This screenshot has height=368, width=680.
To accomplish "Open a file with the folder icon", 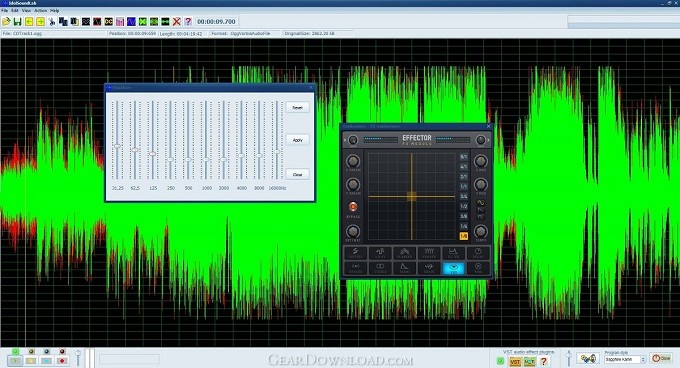I will [x=6, y=21].
